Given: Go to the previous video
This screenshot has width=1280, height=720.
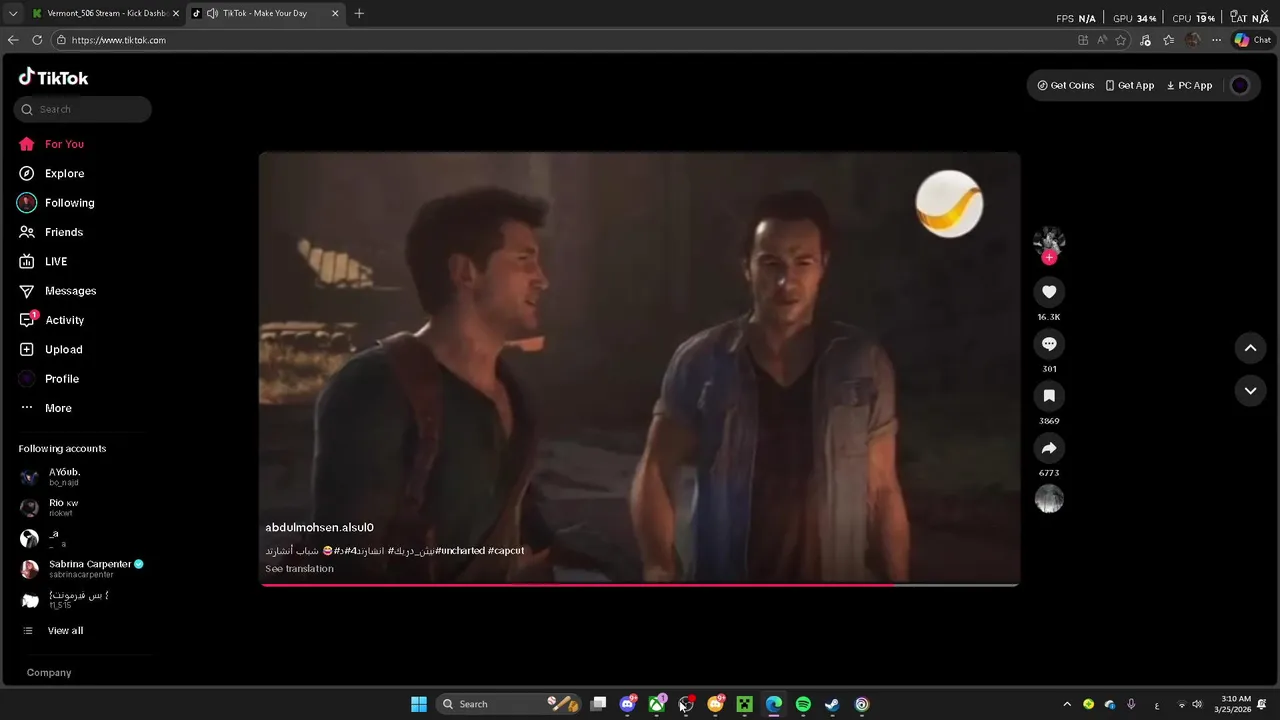Looking at the screenshot, I should [x=1250, y=348].
